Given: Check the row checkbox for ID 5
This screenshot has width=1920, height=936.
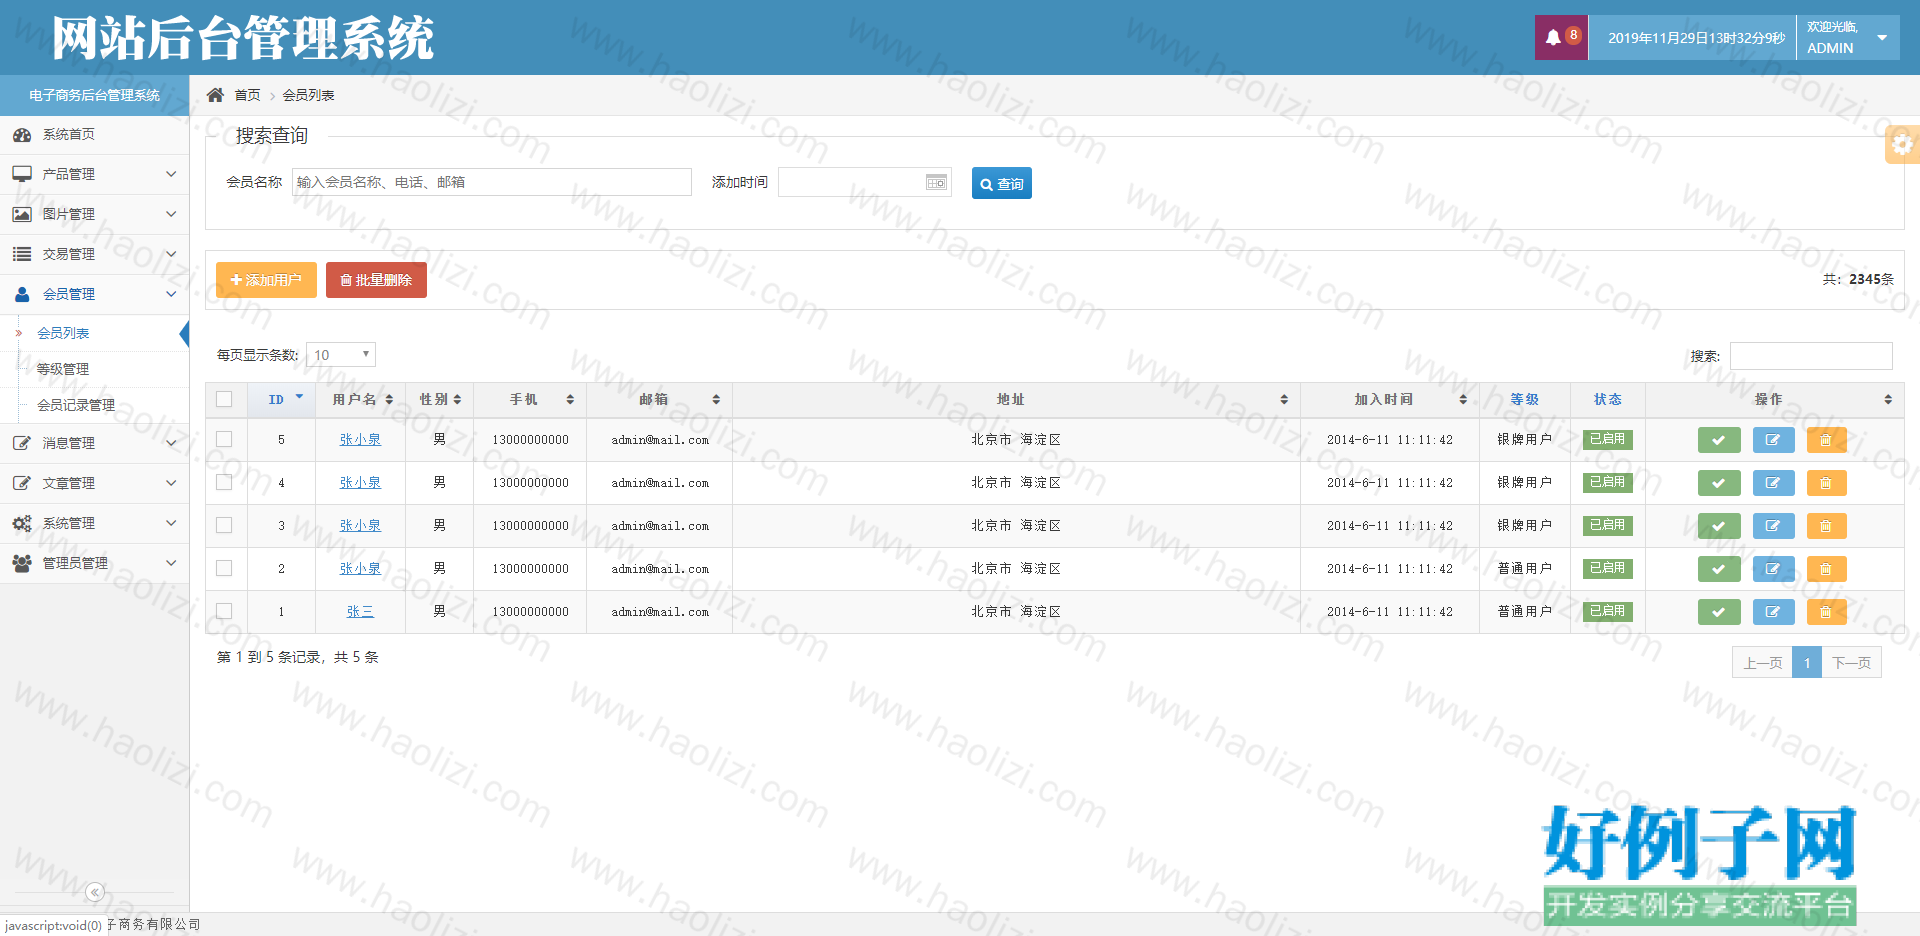Looking at the screenshot, I should pyautogui.click(x=224, y=439).
